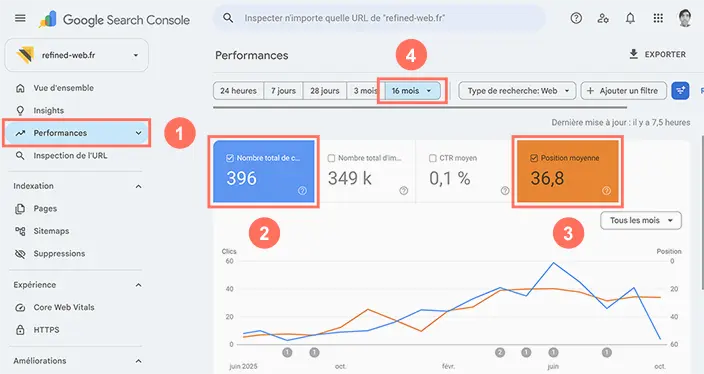
Task: Open the Google apps grid
Action: click(x=658, y=18)
